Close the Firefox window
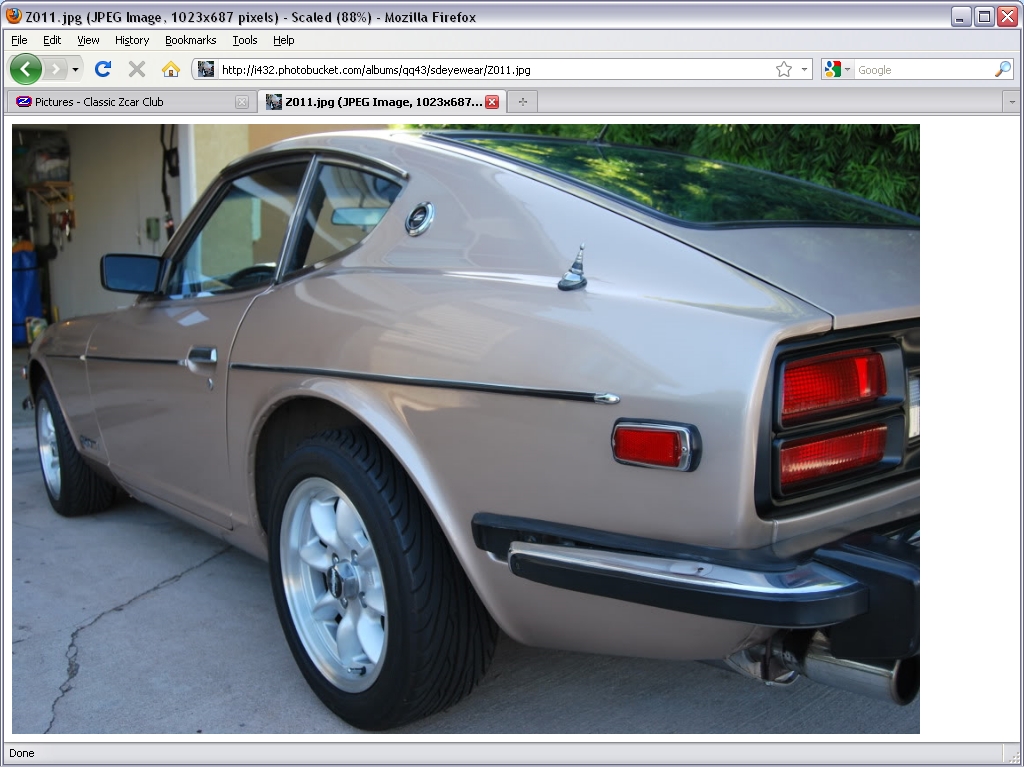Image resolution: width=1024 pixels, height=768 pixels. [1008, 17]
